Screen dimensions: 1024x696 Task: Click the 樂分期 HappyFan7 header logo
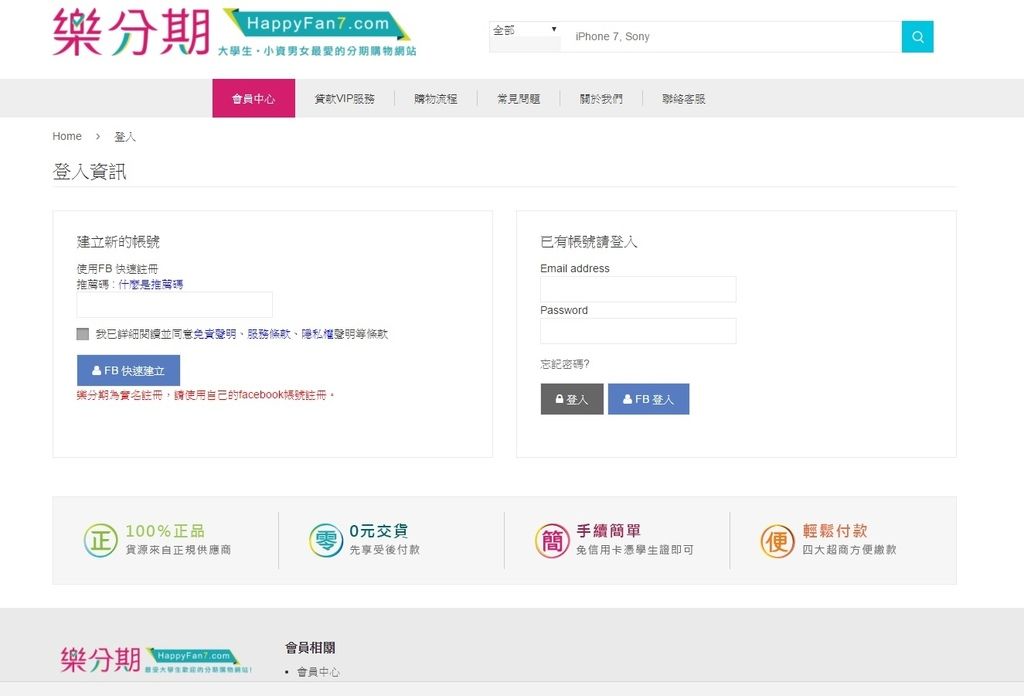(x=234, y=32)
